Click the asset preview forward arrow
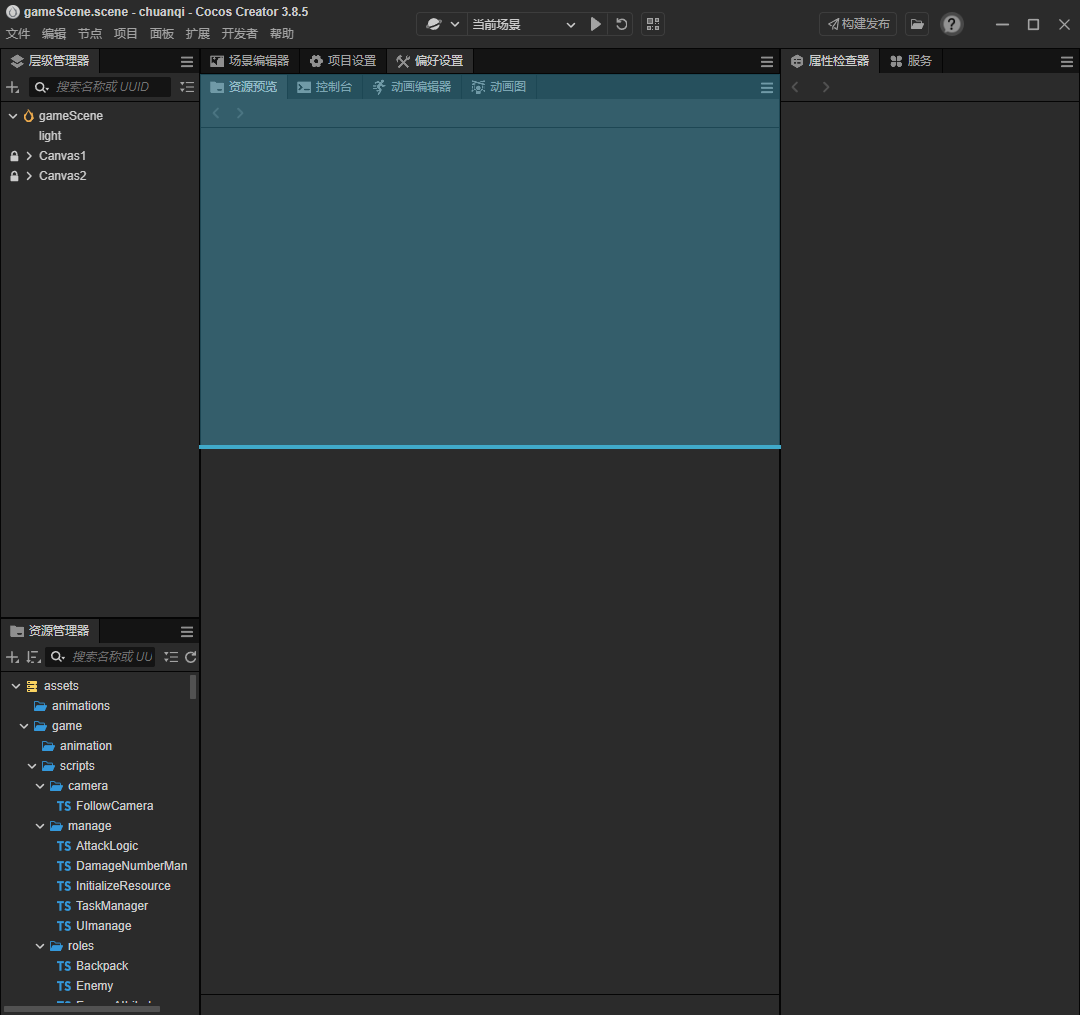The height and width of the screenshot is (1015, 1080). pos(240,113)
